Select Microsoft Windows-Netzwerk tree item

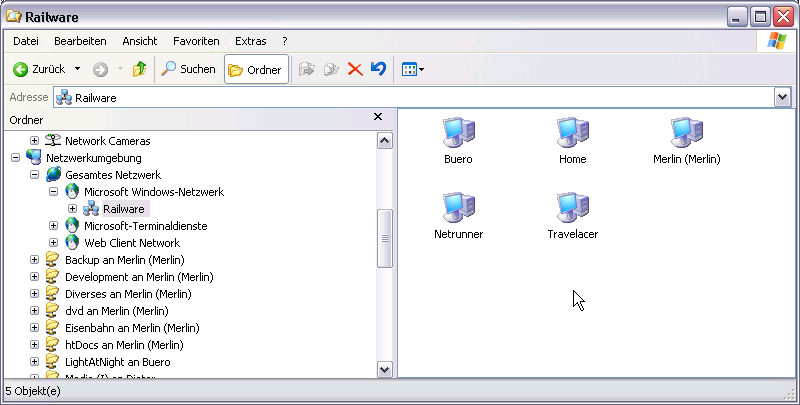pos(154,192)
